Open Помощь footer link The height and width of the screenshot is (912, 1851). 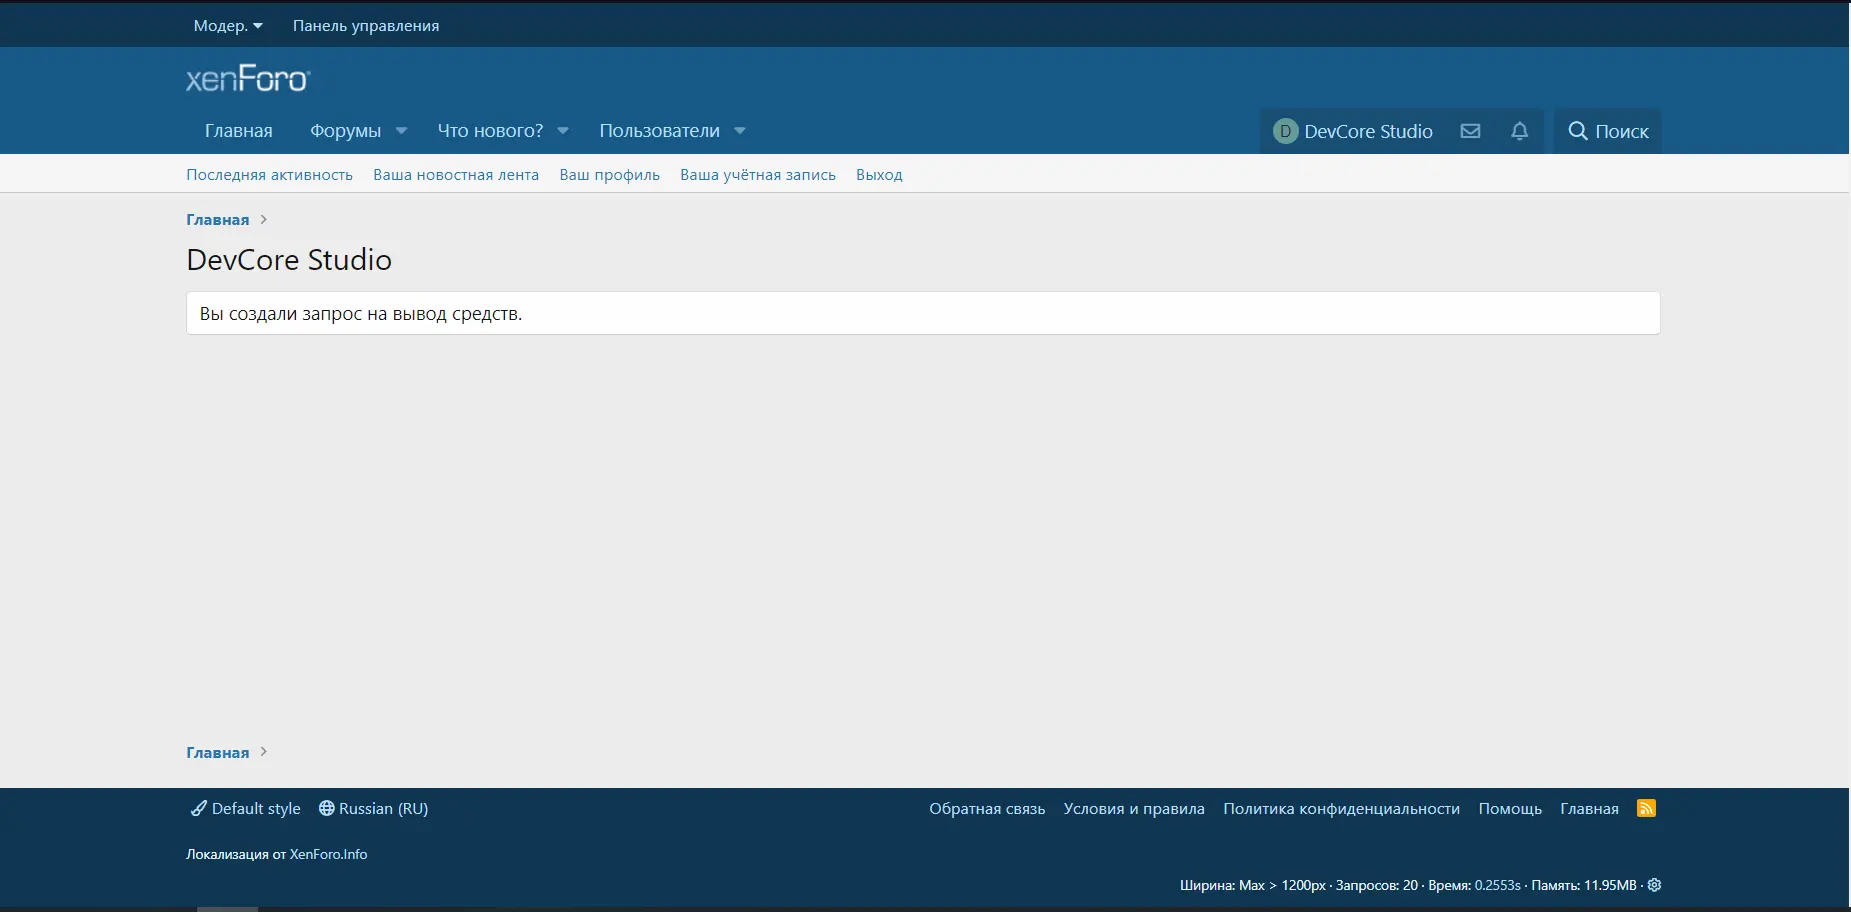pos(1510,808)
